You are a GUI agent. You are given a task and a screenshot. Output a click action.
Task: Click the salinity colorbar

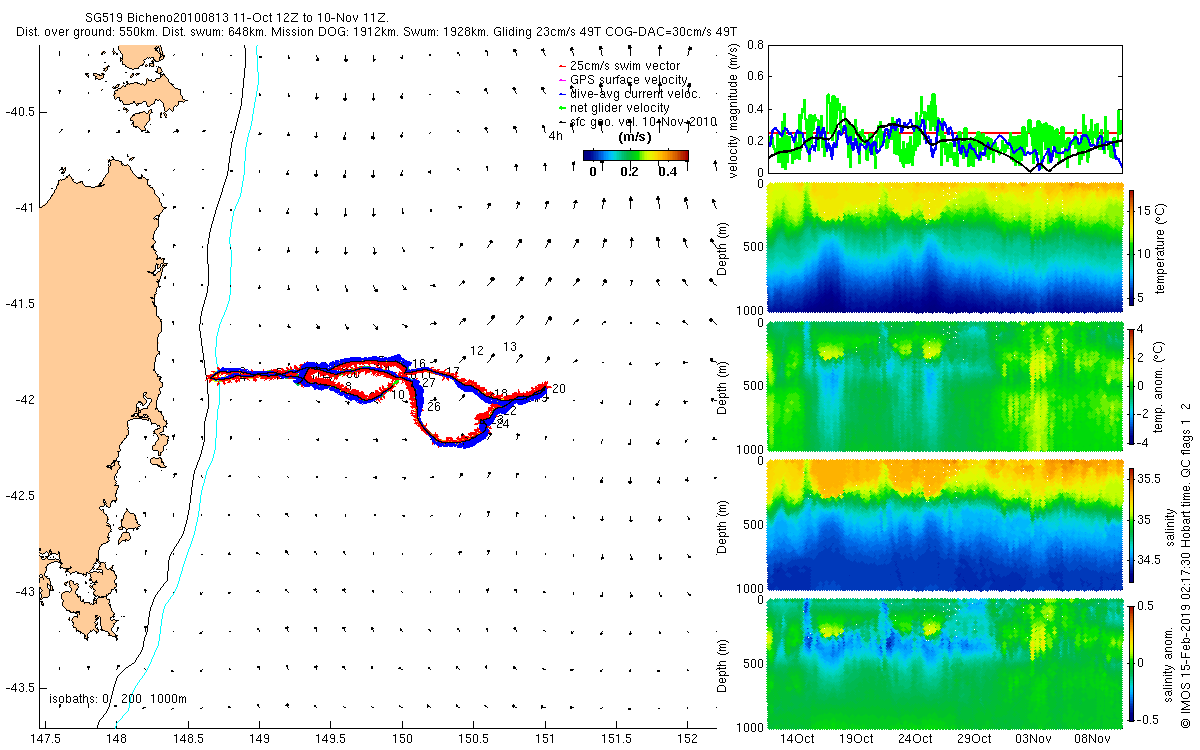pyautogui.click(x=1131, y=524)
